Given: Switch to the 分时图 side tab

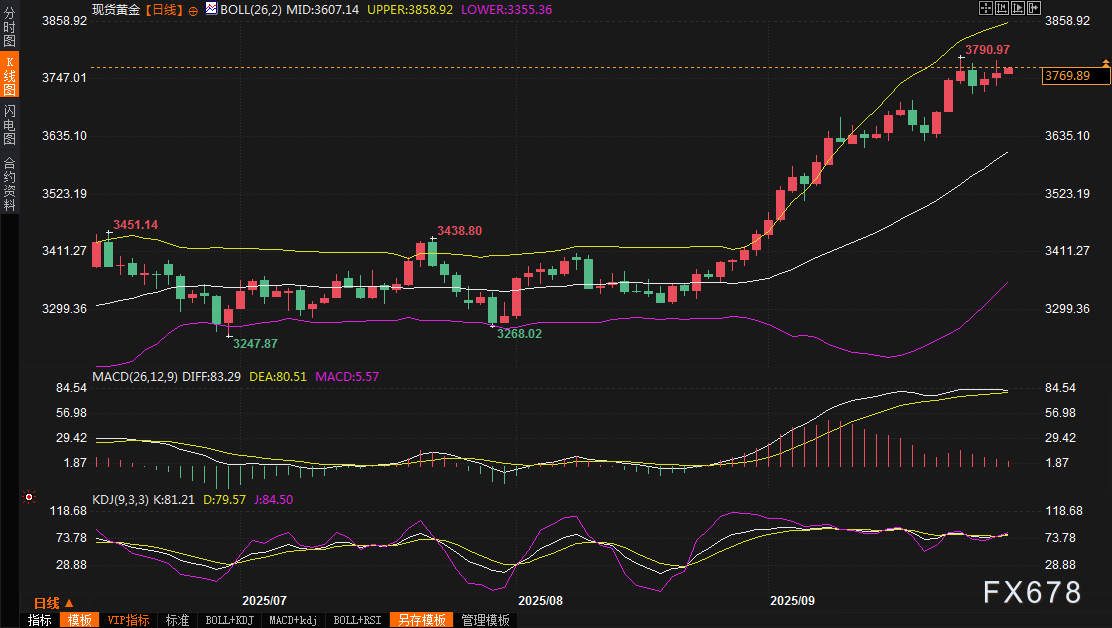Looking at the screenshot, I should pos(9,27).
